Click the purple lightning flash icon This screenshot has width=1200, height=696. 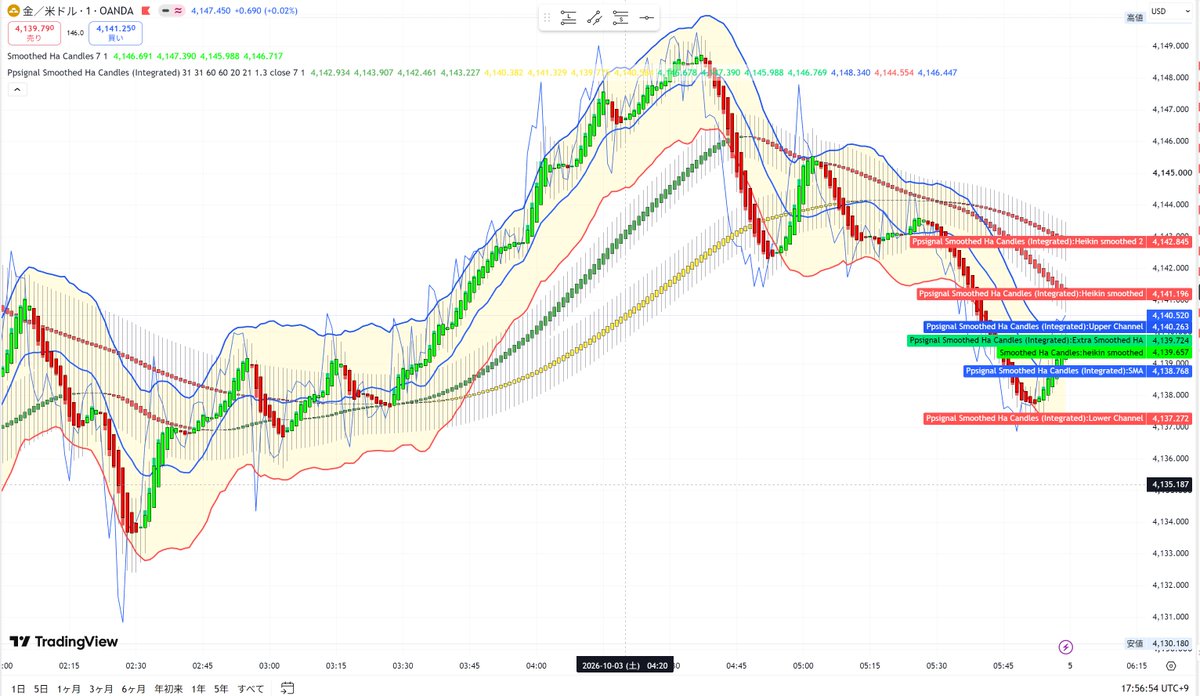(1066, 646)
